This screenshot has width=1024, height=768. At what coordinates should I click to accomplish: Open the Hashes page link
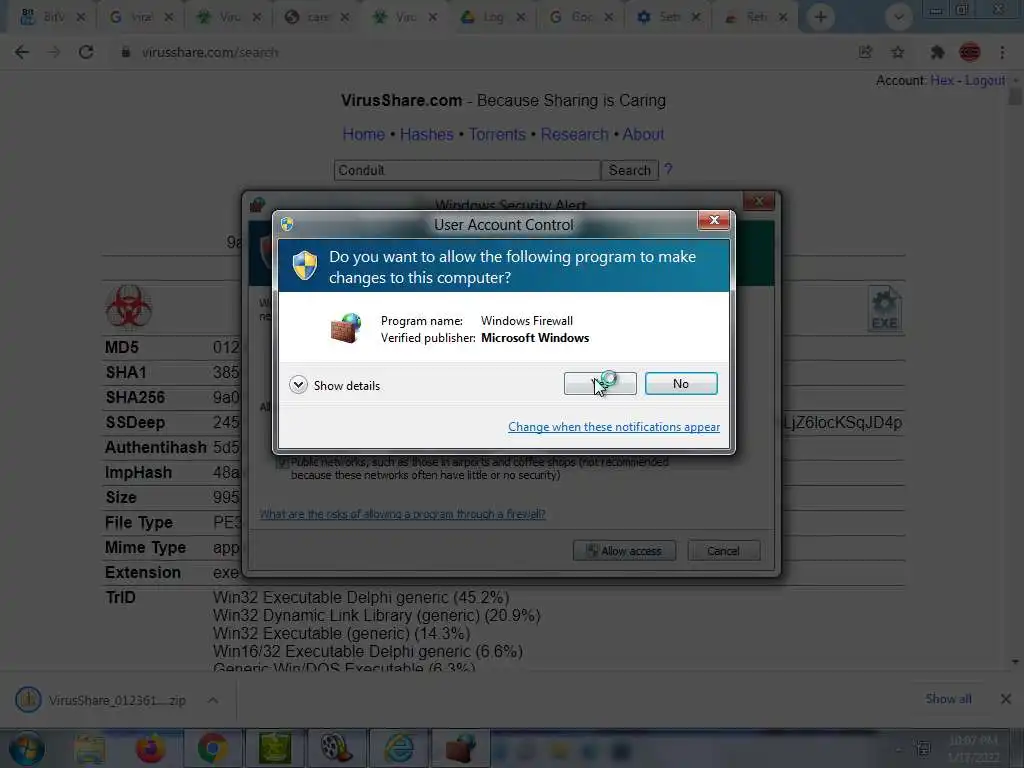(426, 135)
